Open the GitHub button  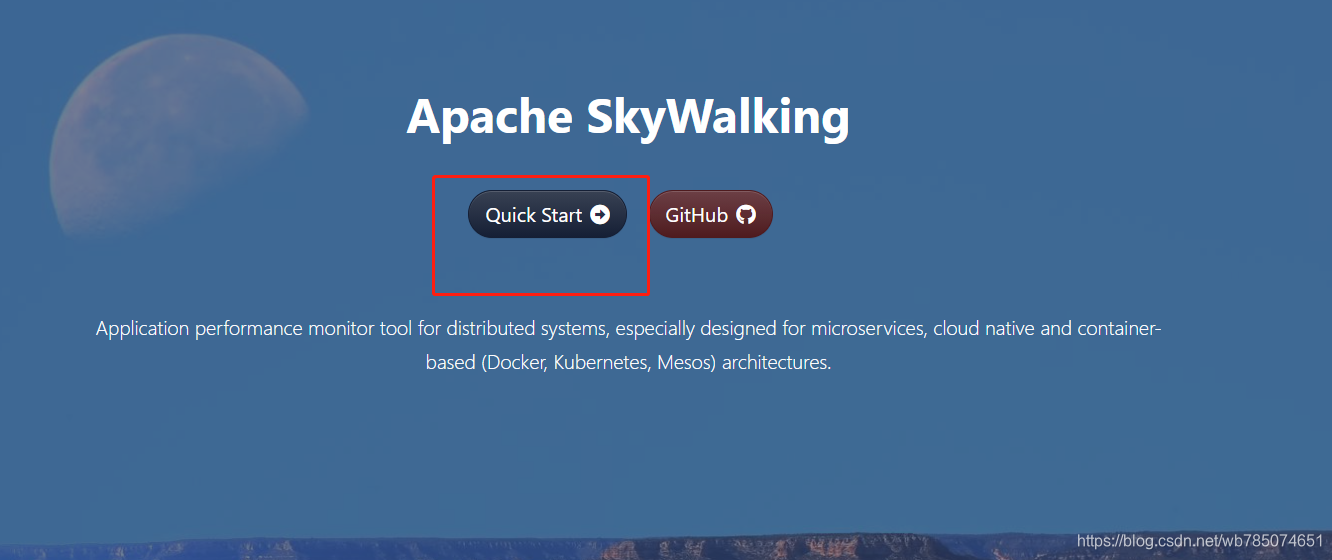[x=711, y=214]
